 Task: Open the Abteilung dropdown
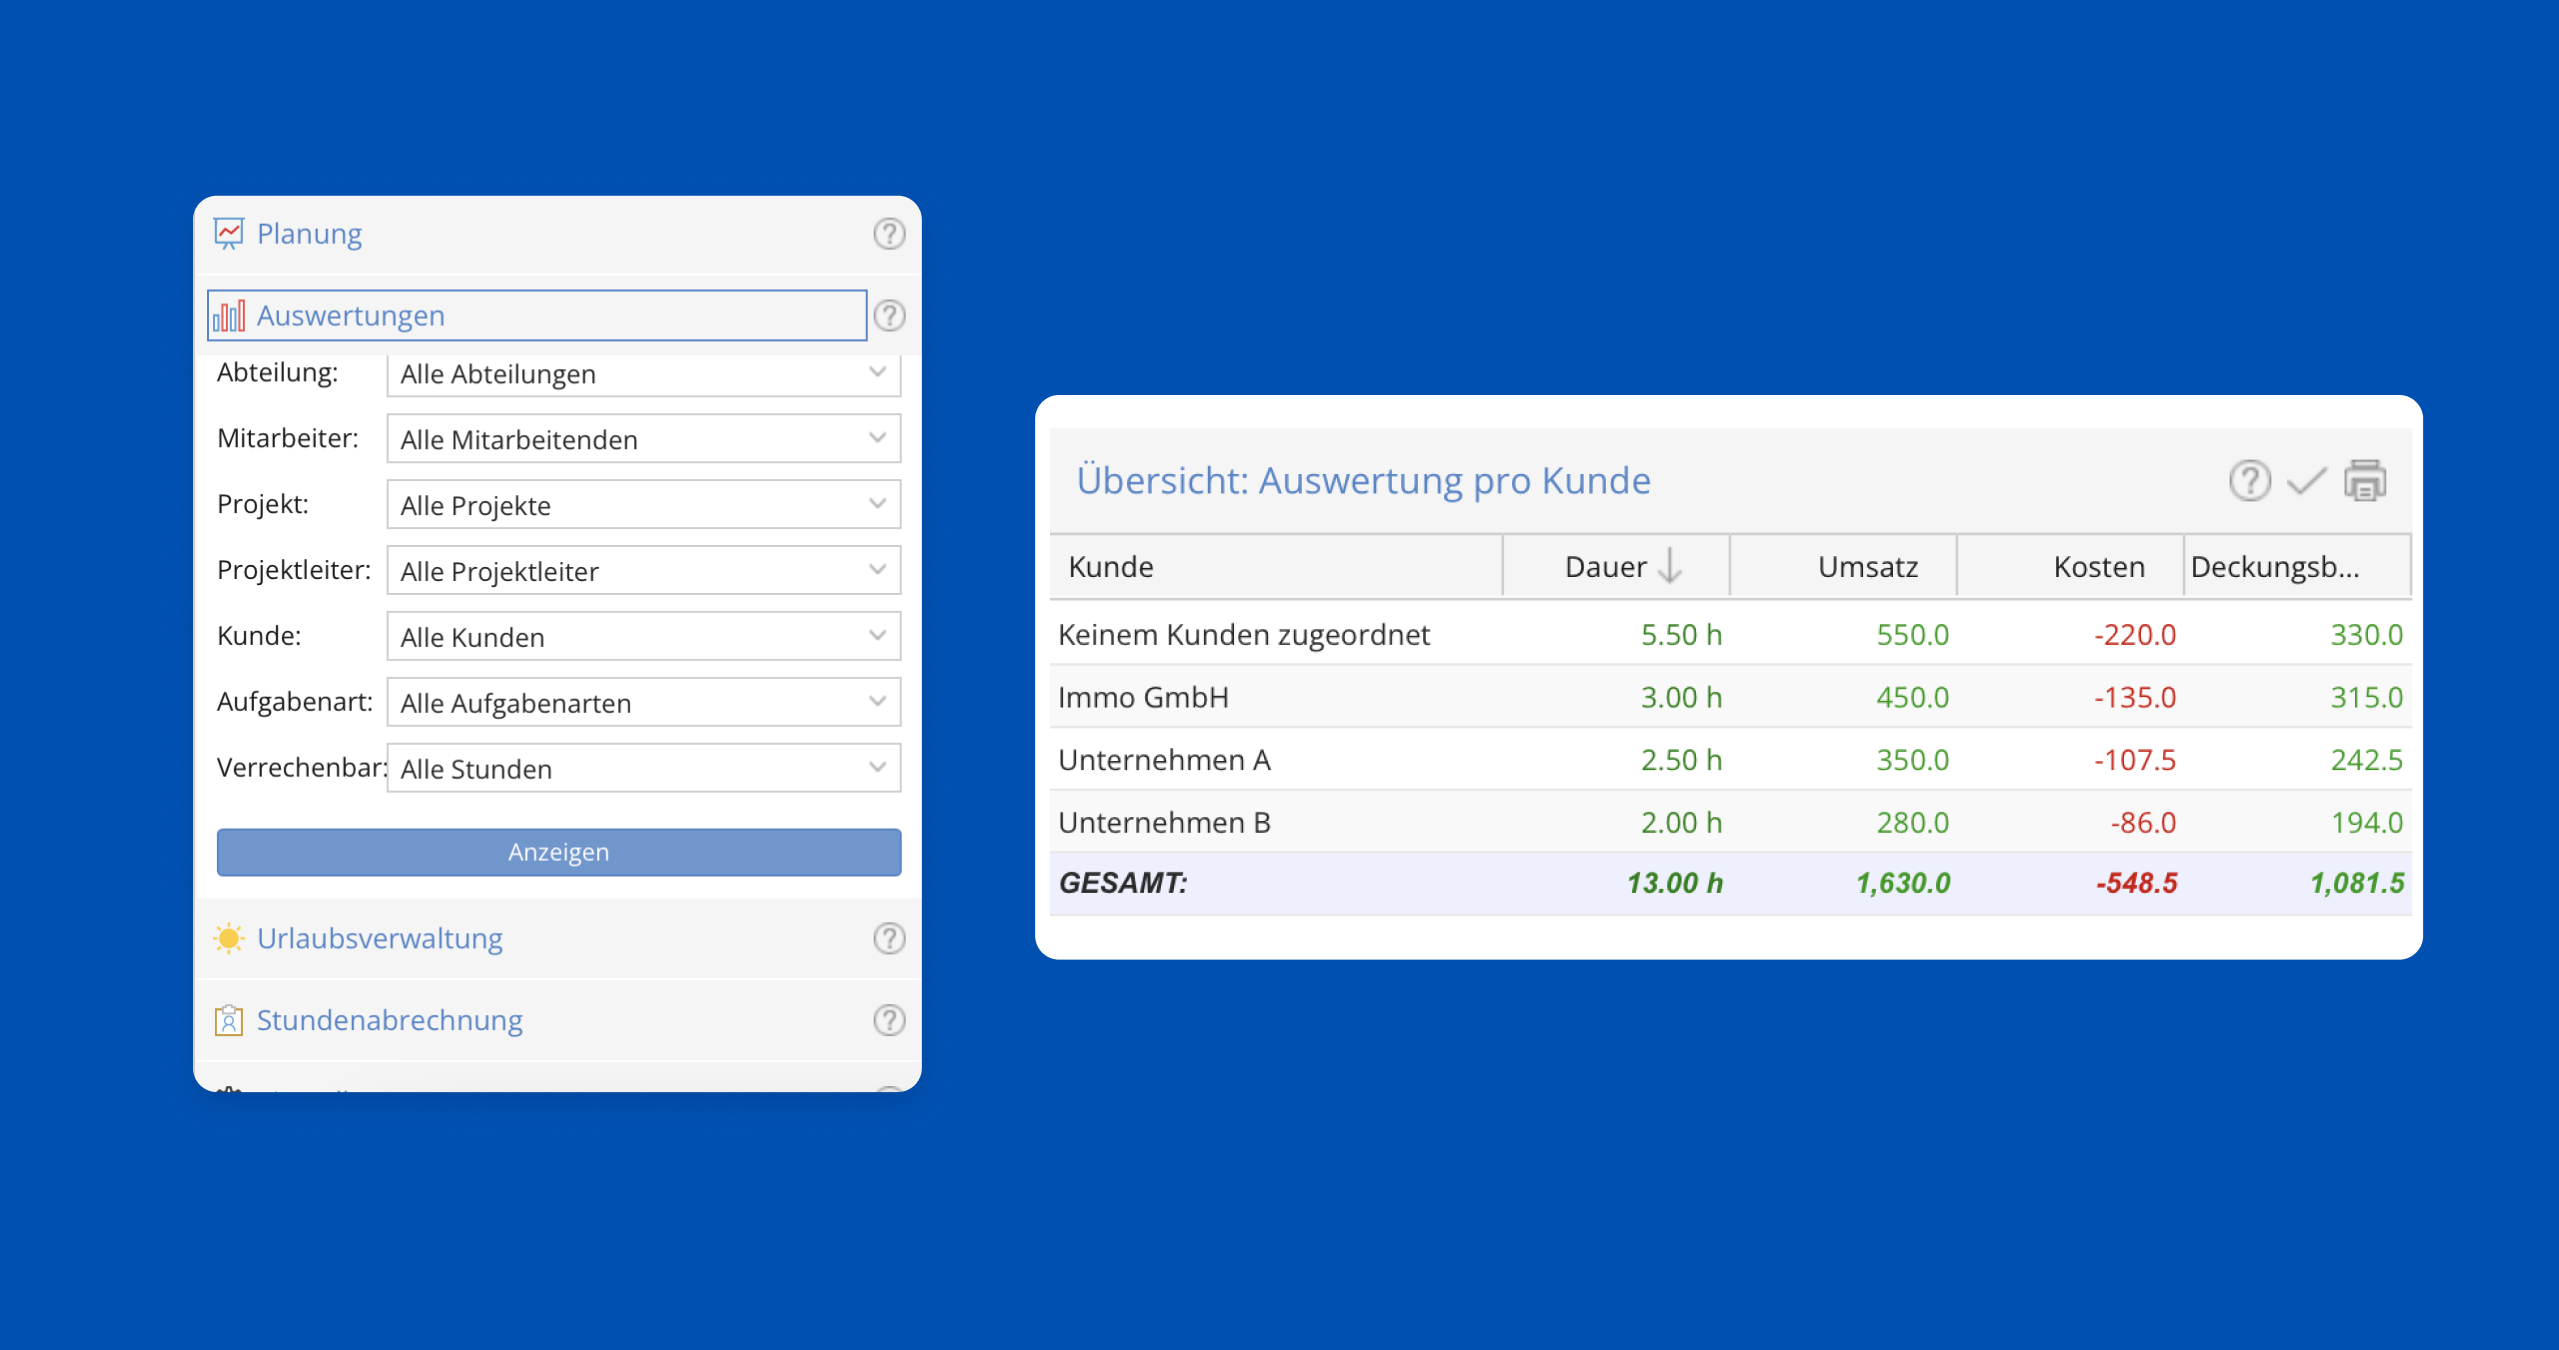(x=643, y=374)
